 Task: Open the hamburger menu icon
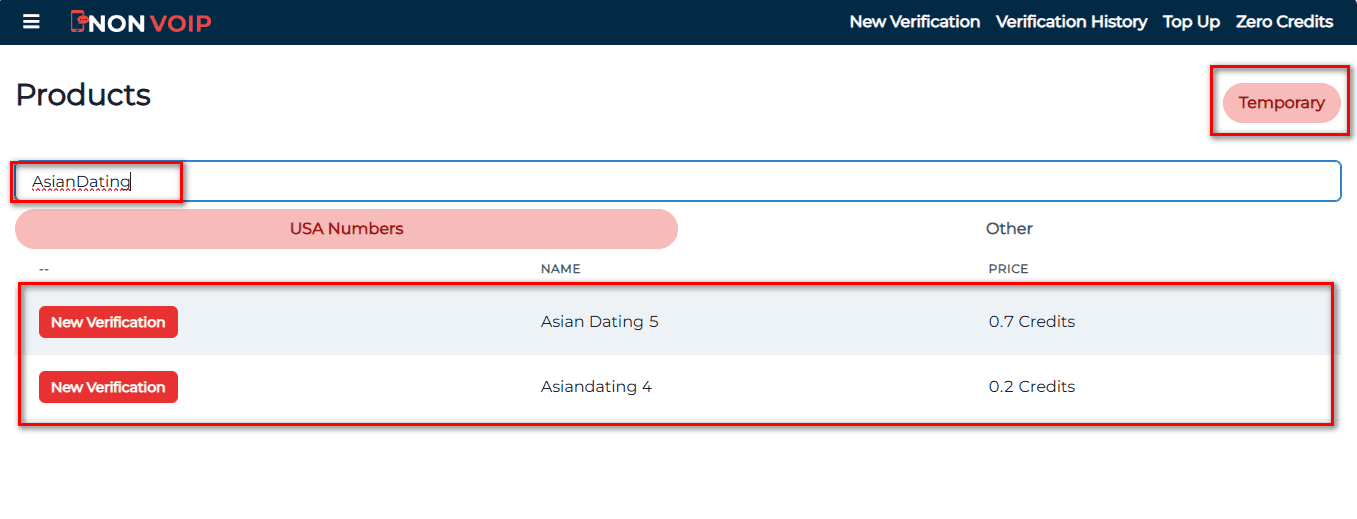[31, 22]
